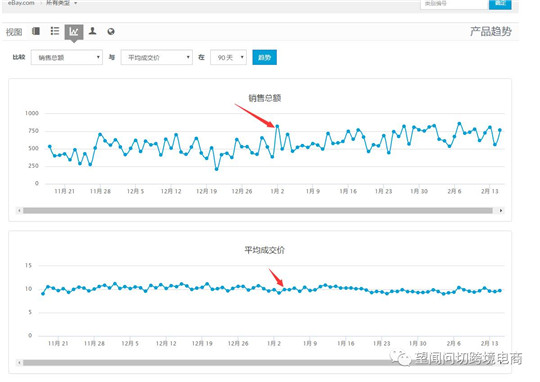Click right arrow of 销售总额 chart scrollbar
Image resolution: width=540 pixels, height=382 pixels.
[x=501, y=210]
